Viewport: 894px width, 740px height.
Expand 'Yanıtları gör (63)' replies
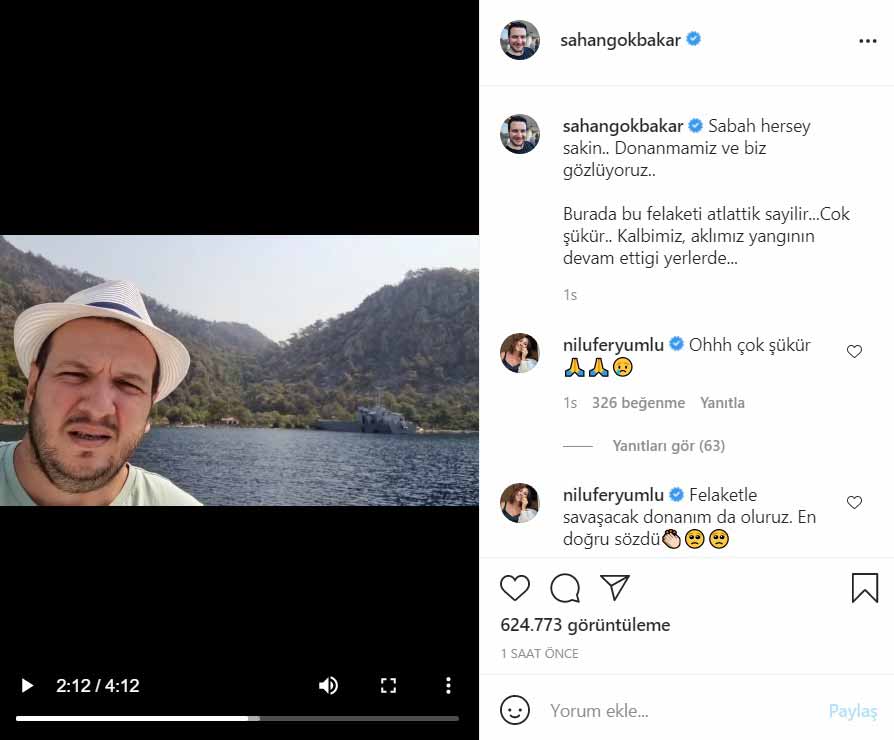pyautogui.click(x=668, y=446)
